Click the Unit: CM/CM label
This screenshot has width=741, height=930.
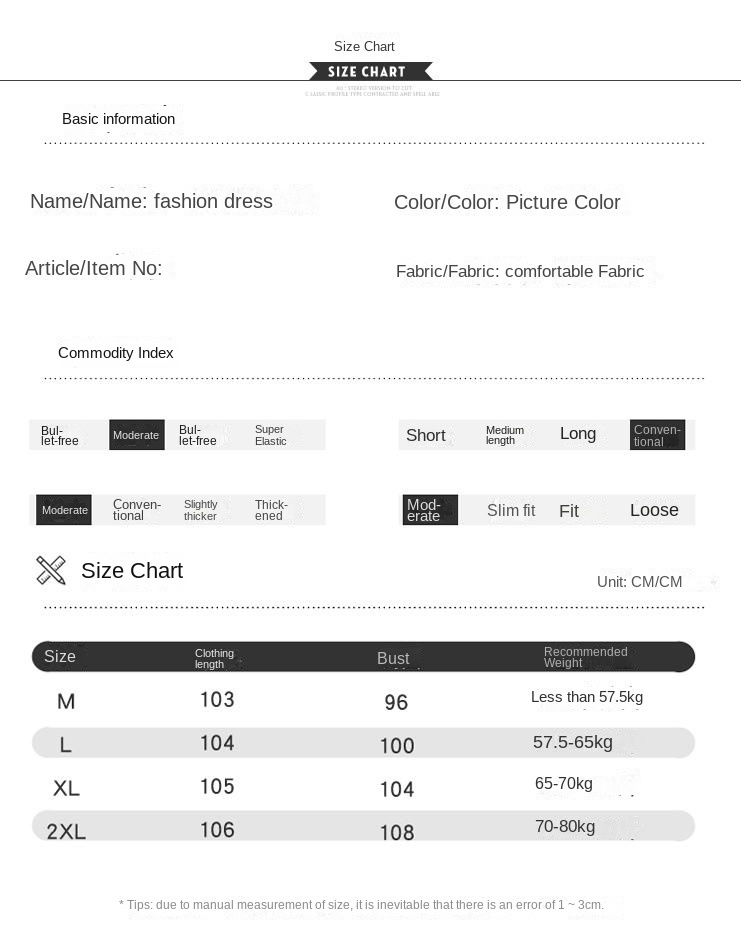639,582
